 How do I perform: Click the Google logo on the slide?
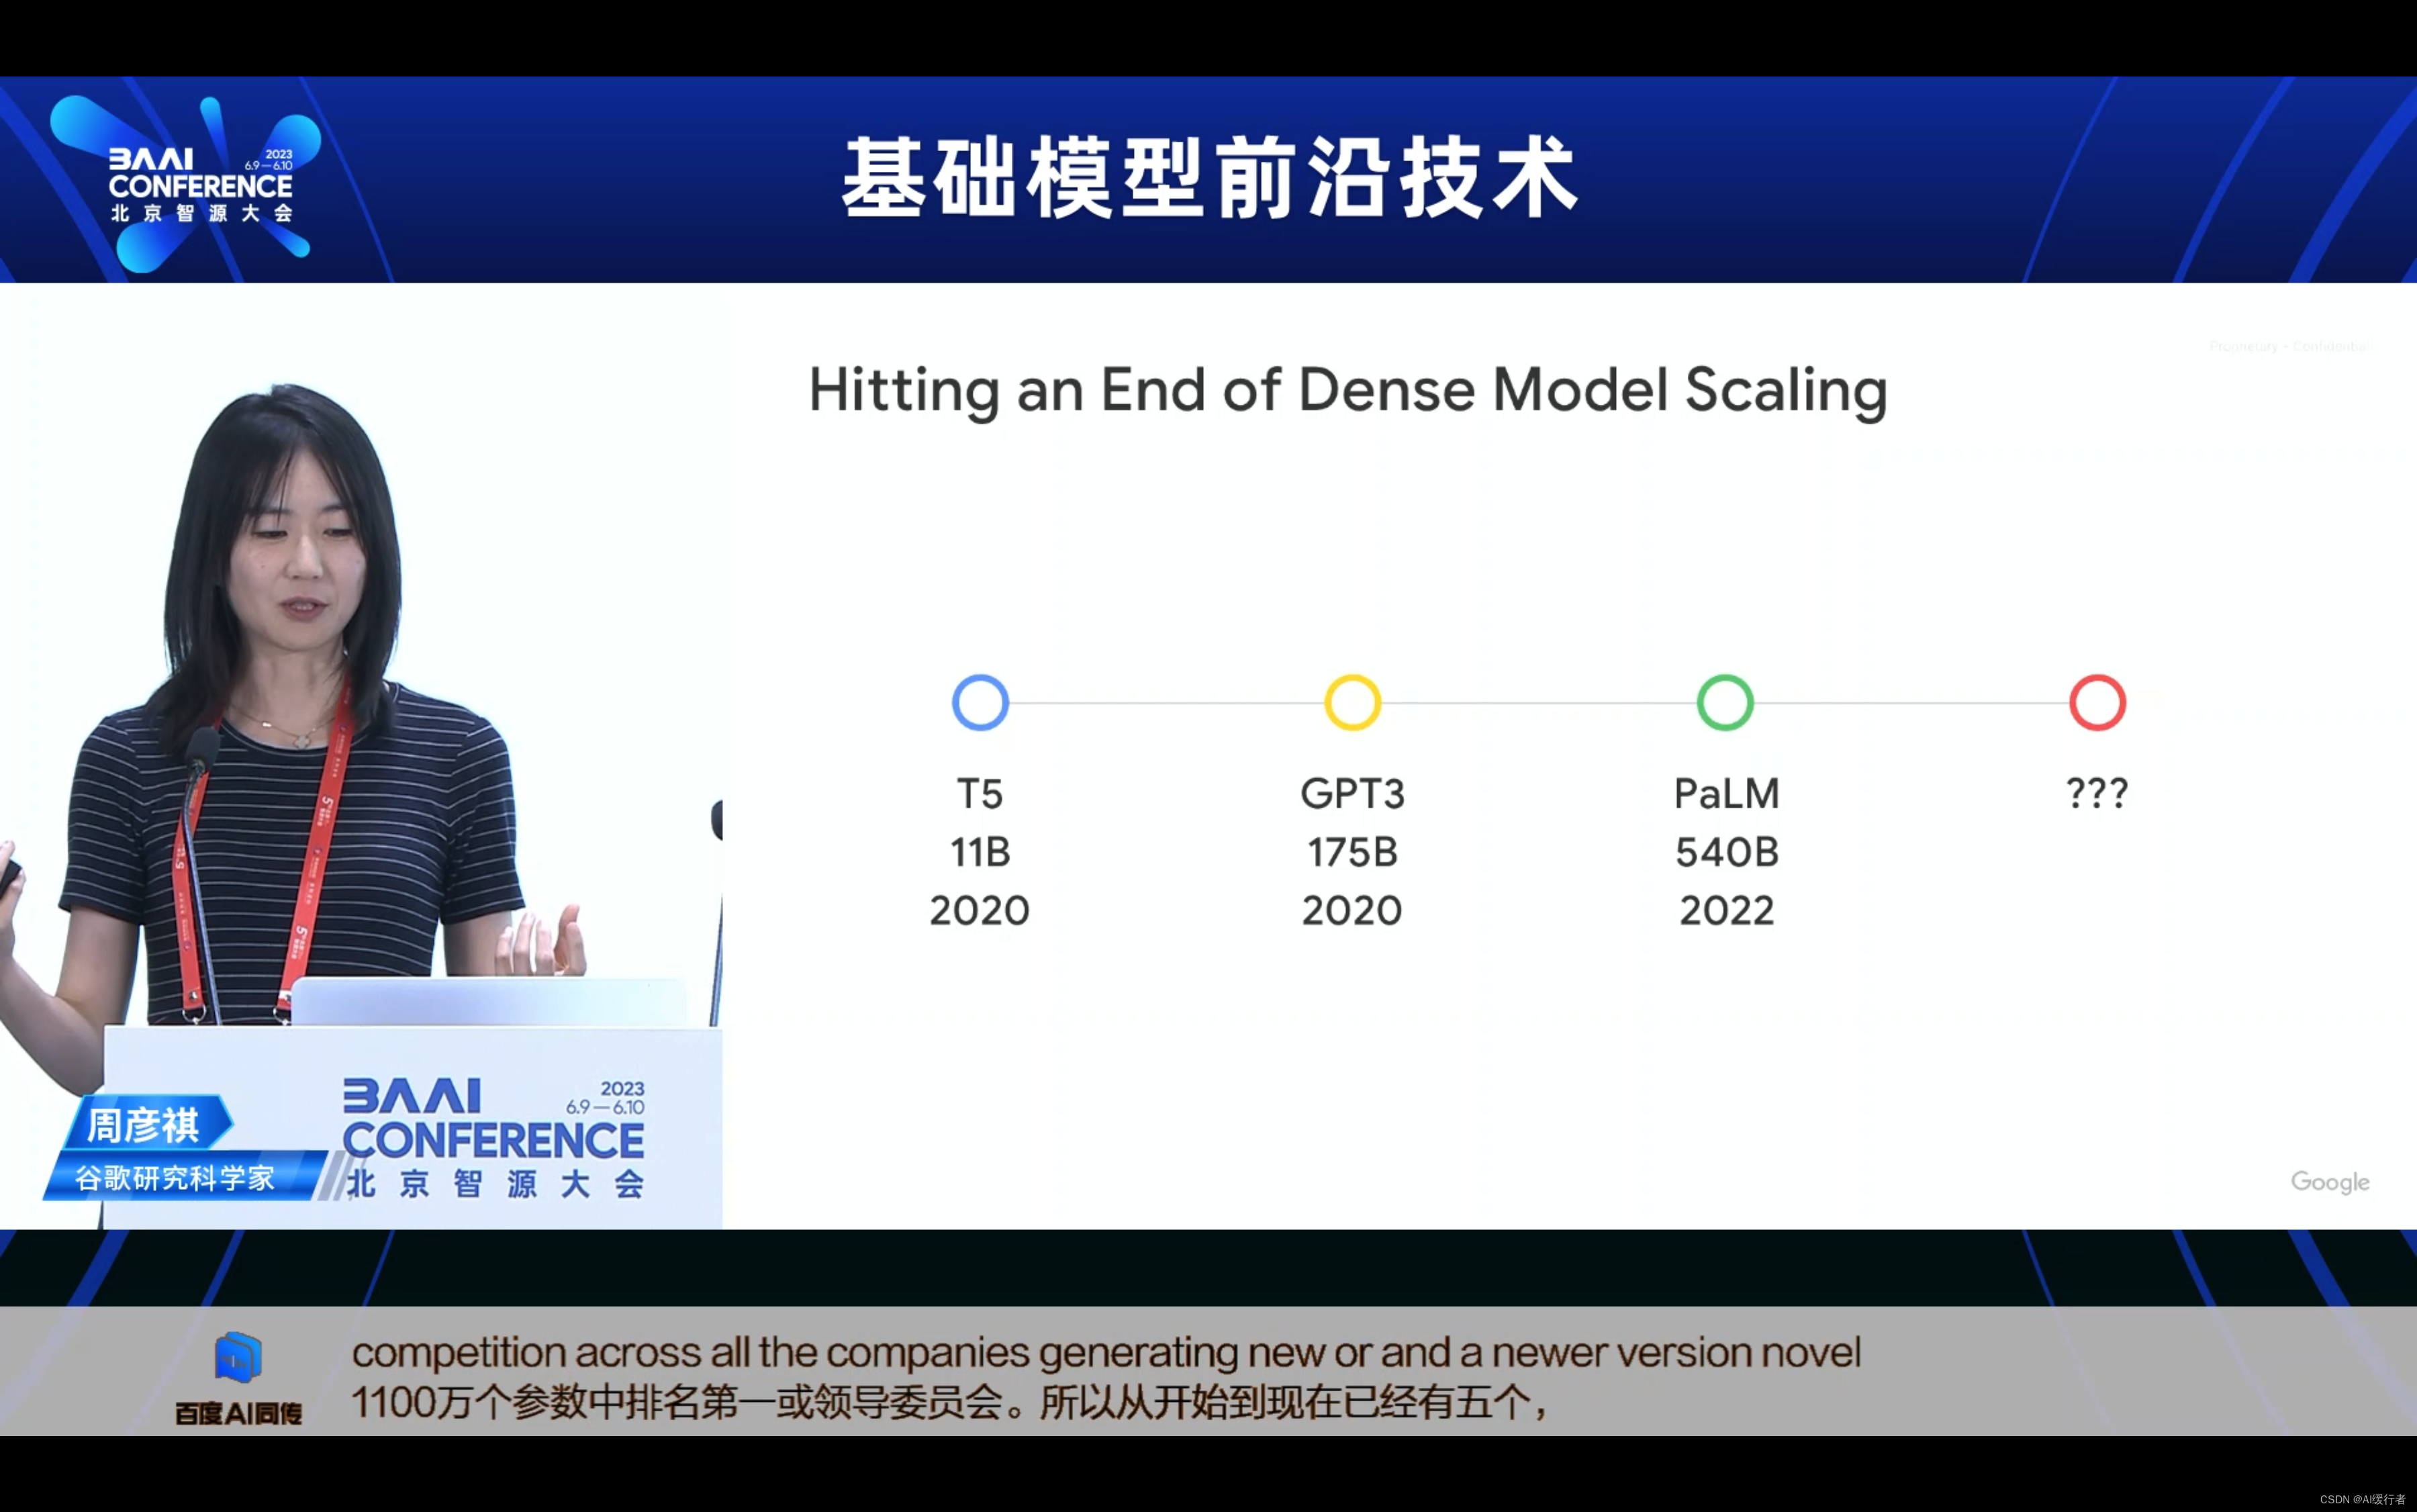(x=2330, y=1182)
